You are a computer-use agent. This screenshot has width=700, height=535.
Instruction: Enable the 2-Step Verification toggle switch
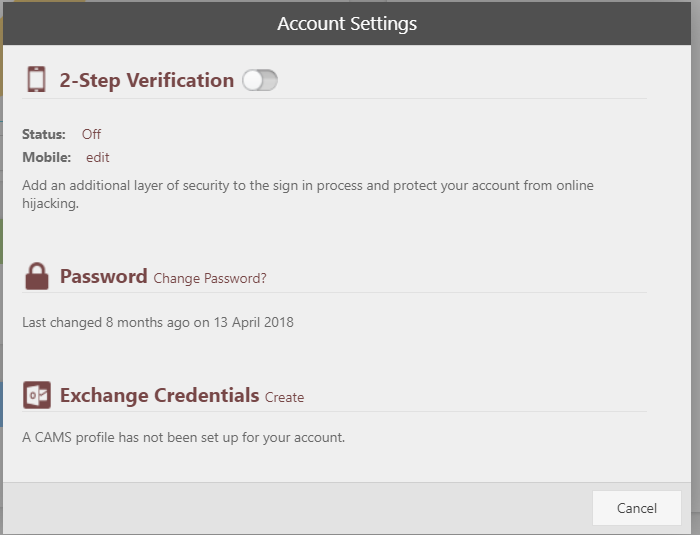tap(260, 81)
